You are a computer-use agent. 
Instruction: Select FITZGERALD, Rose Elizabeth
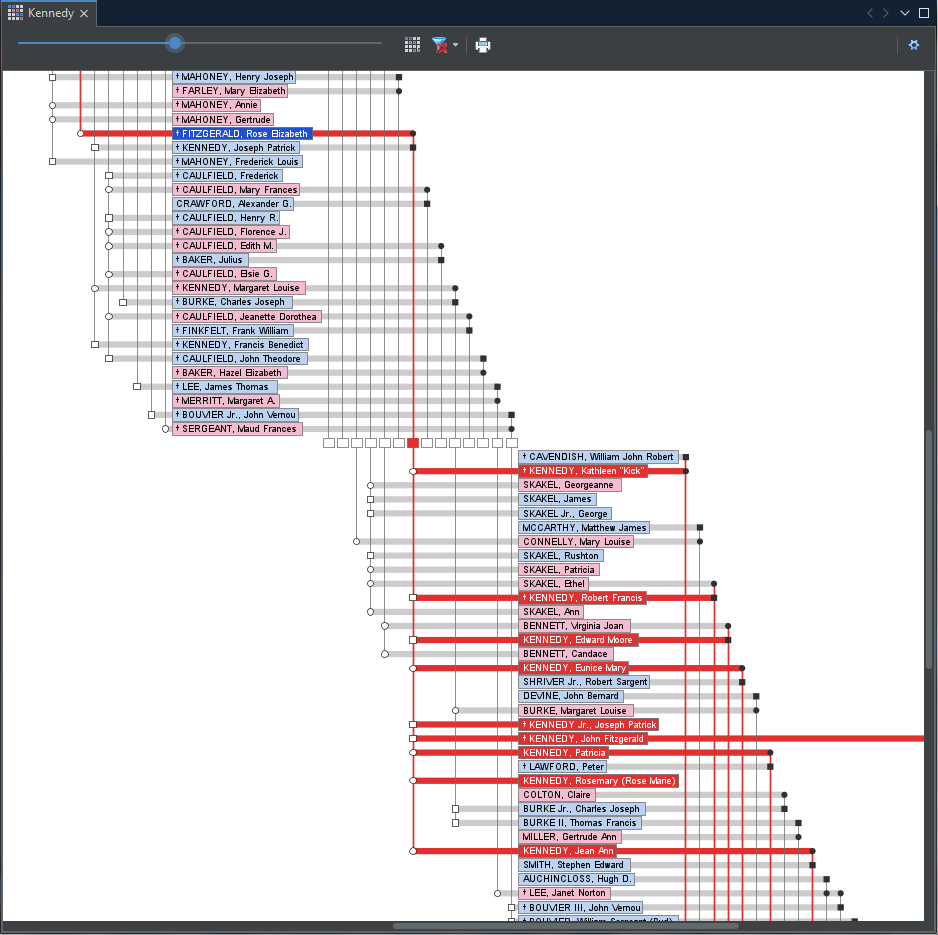tap(242, 133)
